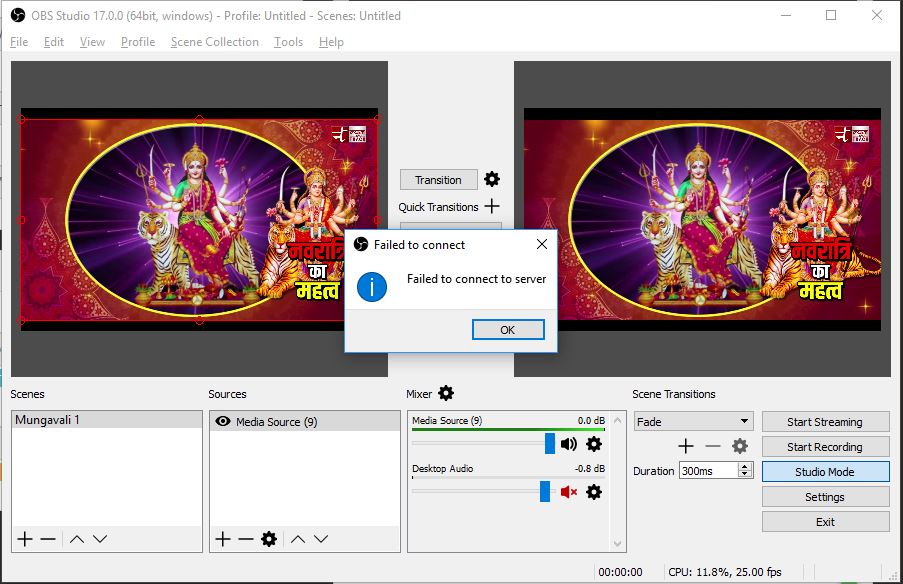Image resolution: width=903 pixels, height=584 pixels.
Task: Open the Edit menu
Action: coord(54,42)
